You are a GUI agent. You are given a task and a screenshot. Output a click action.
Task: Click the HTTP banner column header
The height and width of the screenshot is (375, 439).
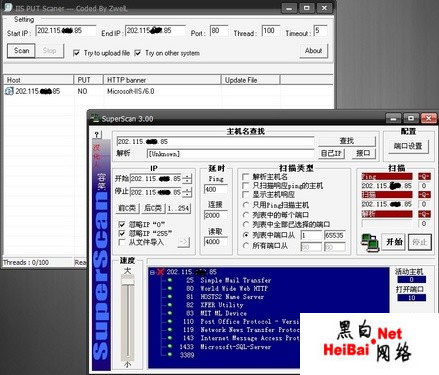point(162,80)
